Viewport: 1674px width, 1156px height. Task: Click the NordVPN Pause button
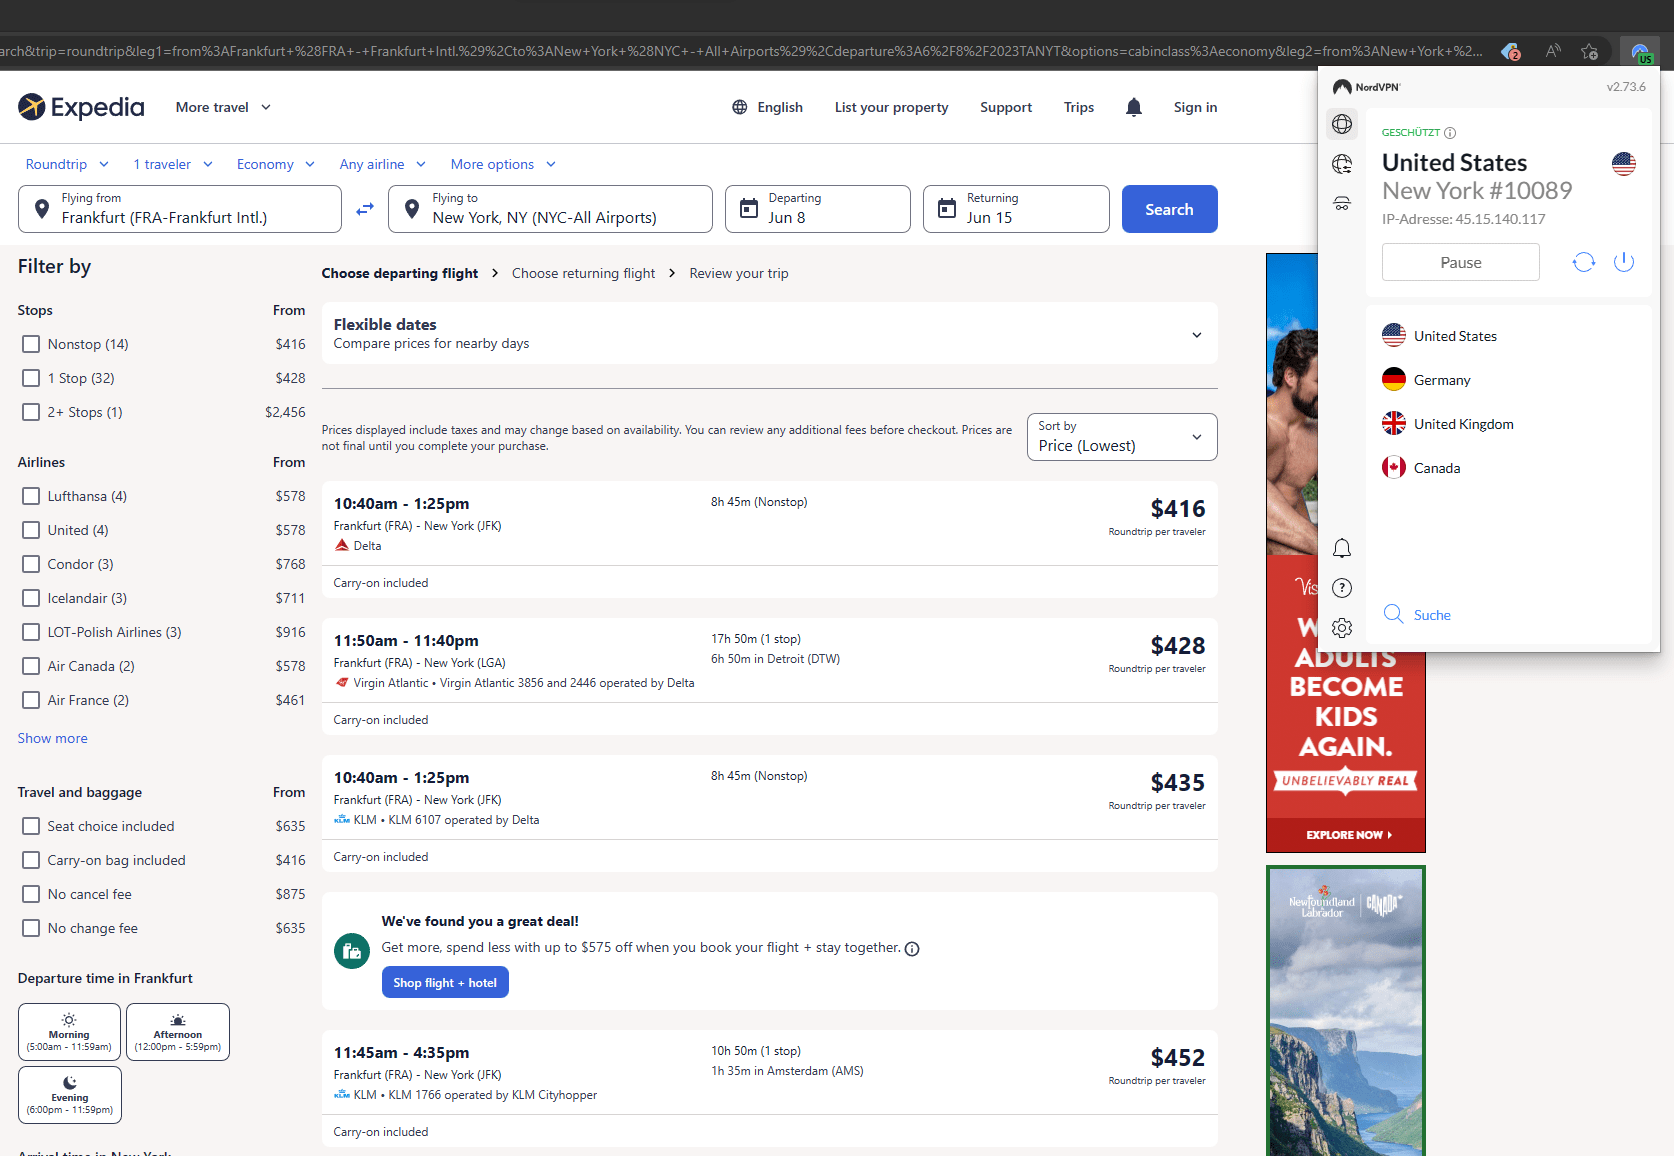coord(1460,262)
